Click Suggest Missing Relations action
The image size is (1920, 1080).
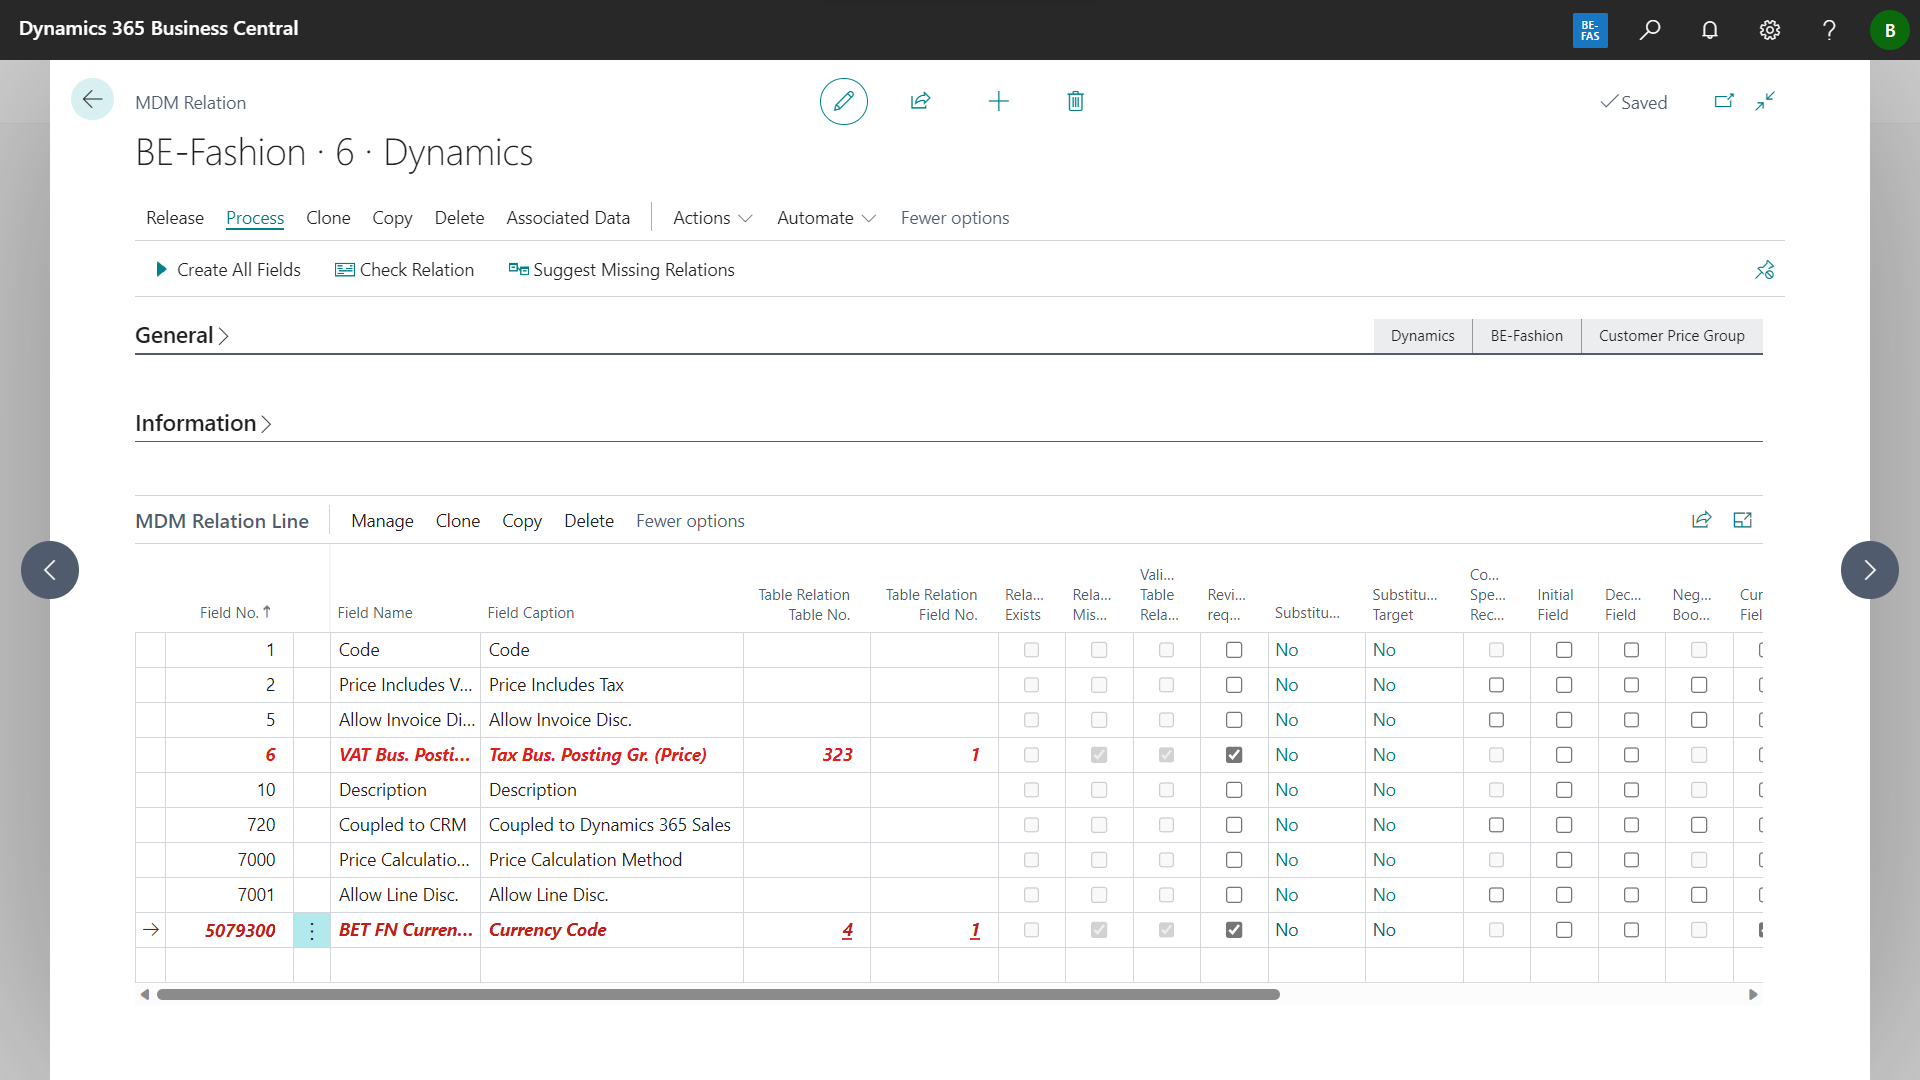pos(621,270)
